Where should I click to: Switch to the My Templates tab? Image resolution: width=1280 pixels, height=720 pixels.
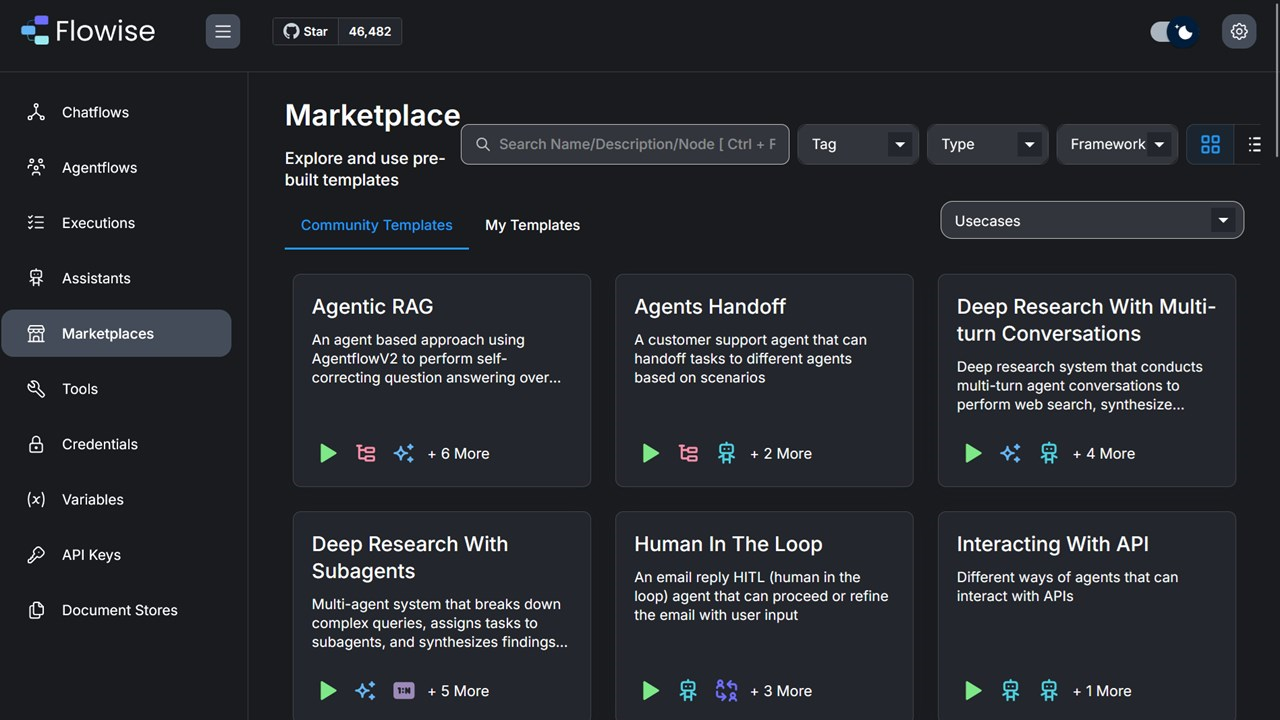coord(532,225)
